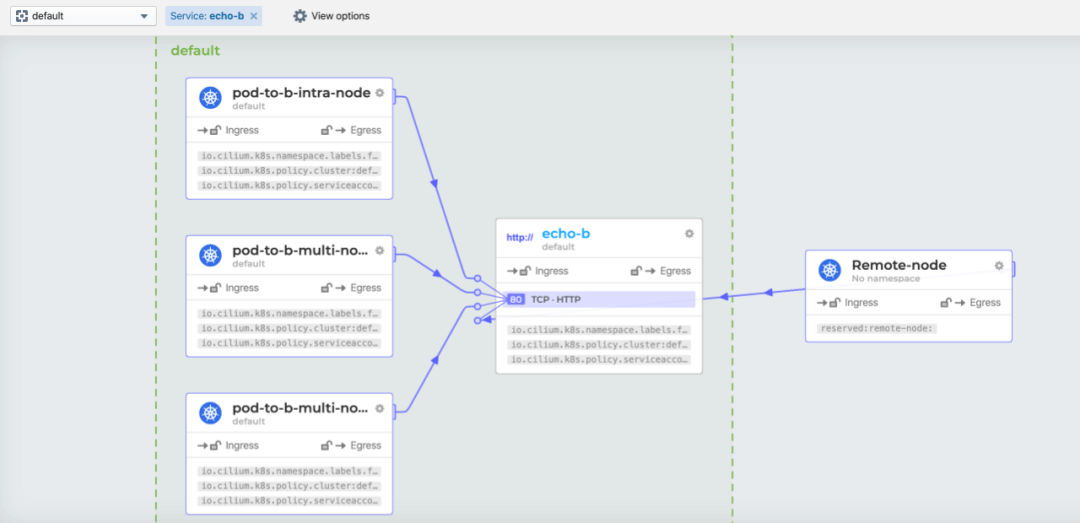Select policy.cluster label in pod-to-b-intra-node card
1080x523 pixels.
click(289, 171)
